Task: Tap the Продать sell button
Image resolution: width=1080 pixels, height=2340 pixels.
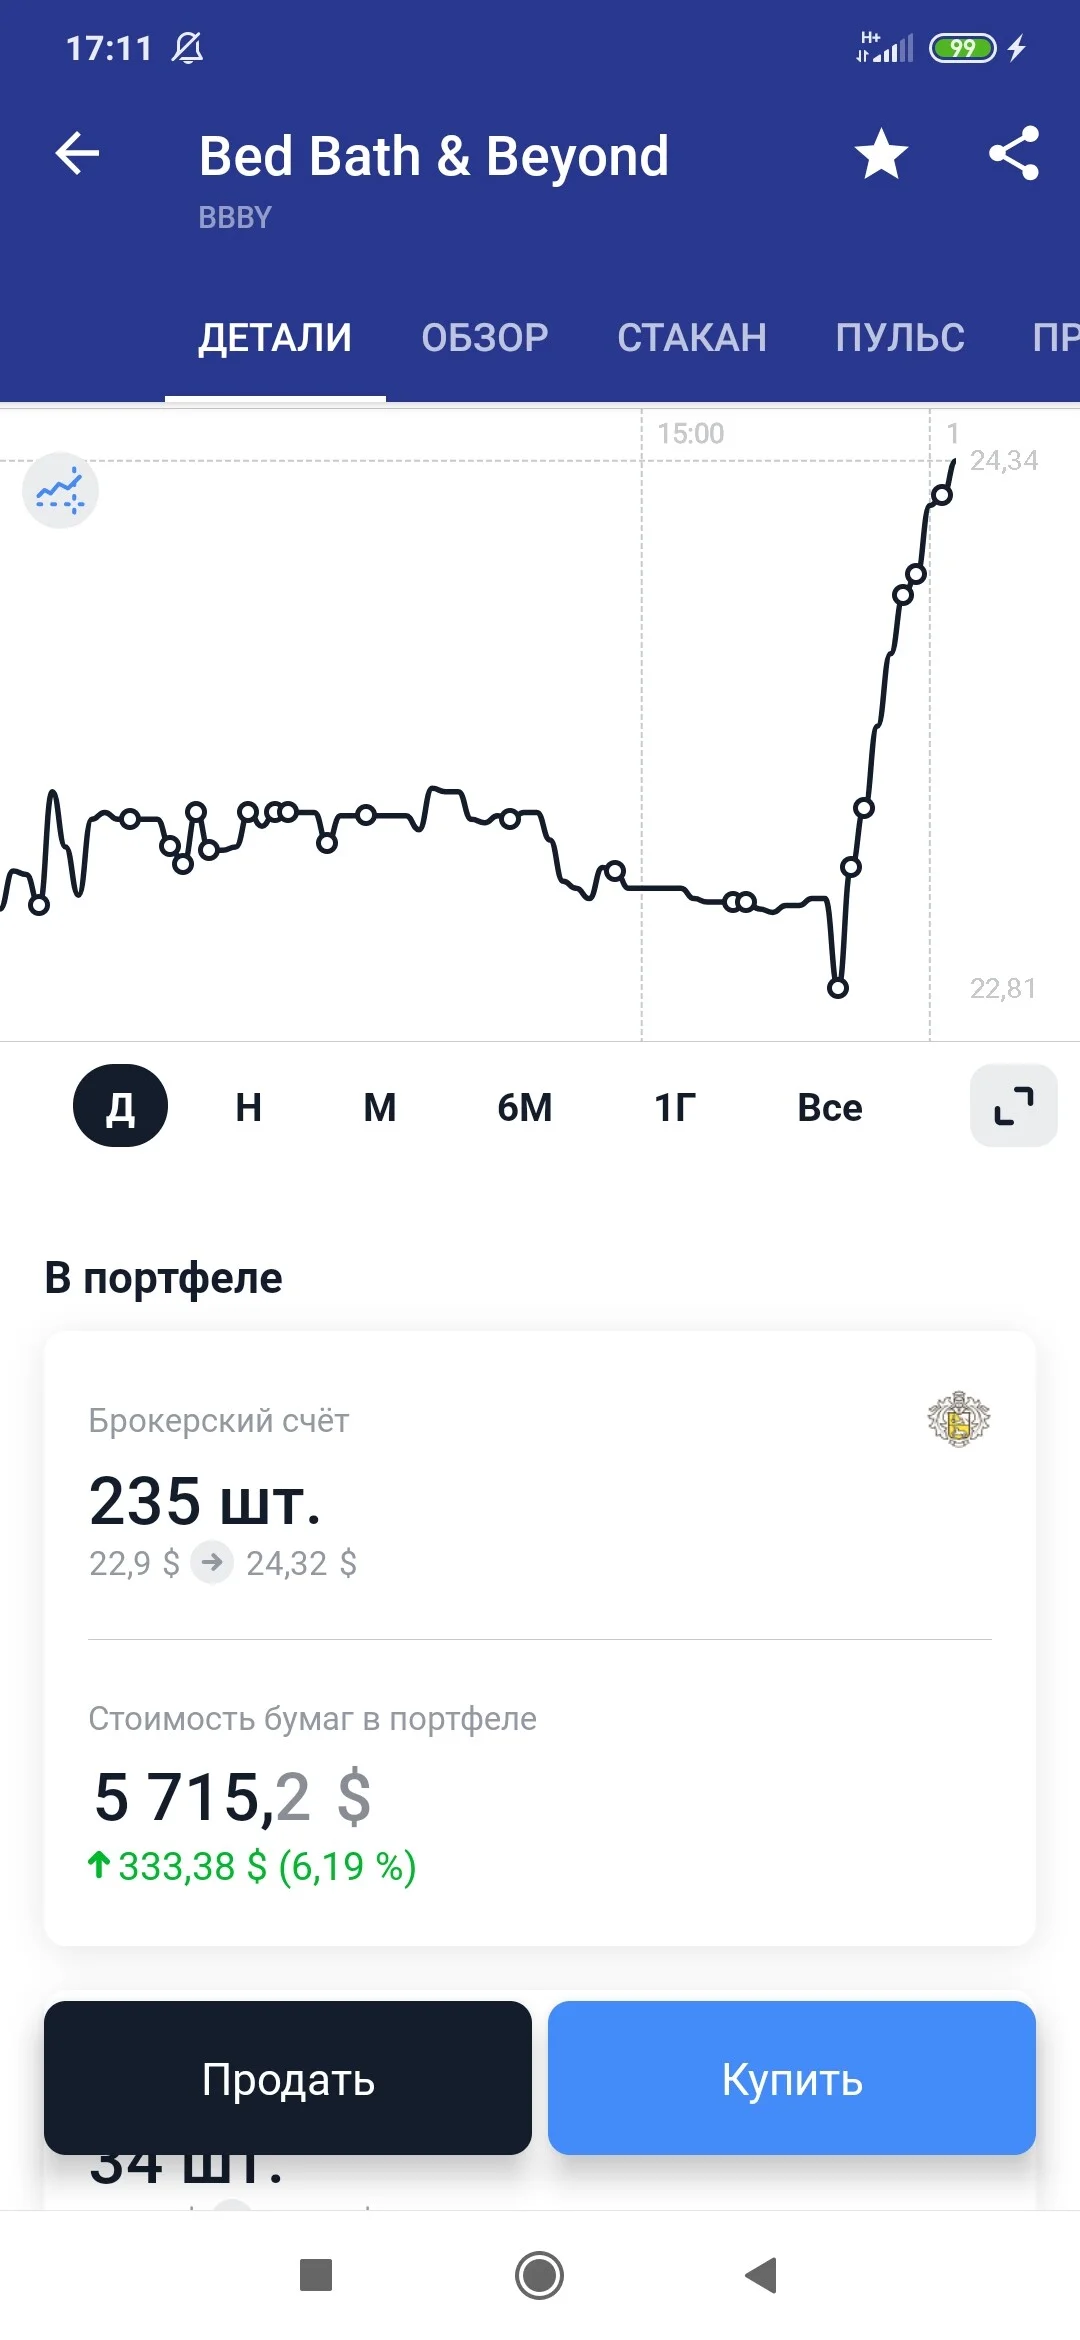Action: point(288,2078)
